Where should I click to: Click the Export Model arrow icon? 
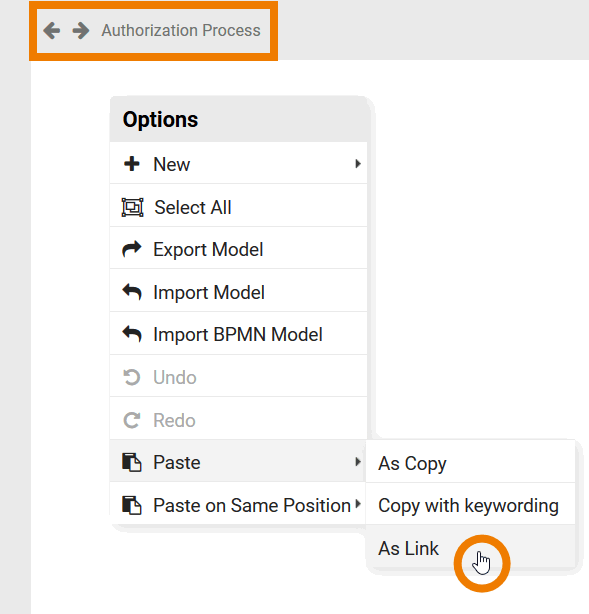132,249
